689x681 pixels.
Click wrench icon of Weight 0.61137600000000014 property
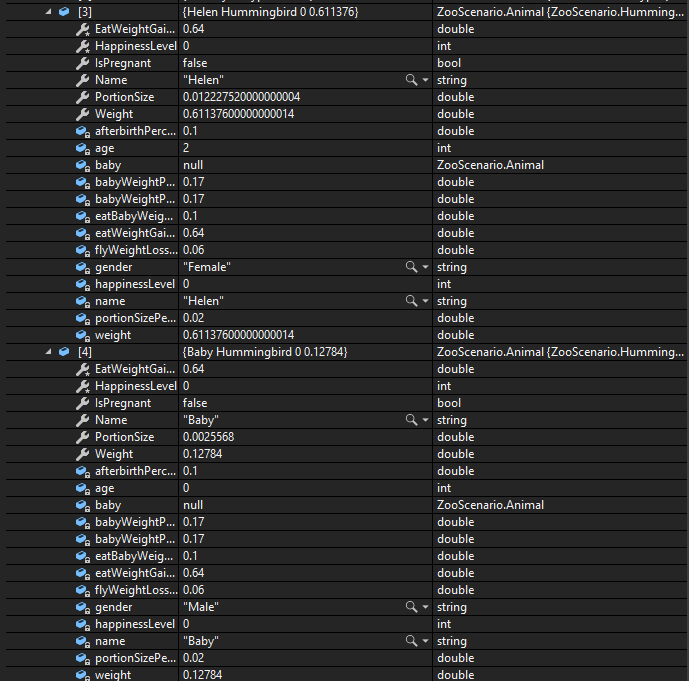point(83,114)
